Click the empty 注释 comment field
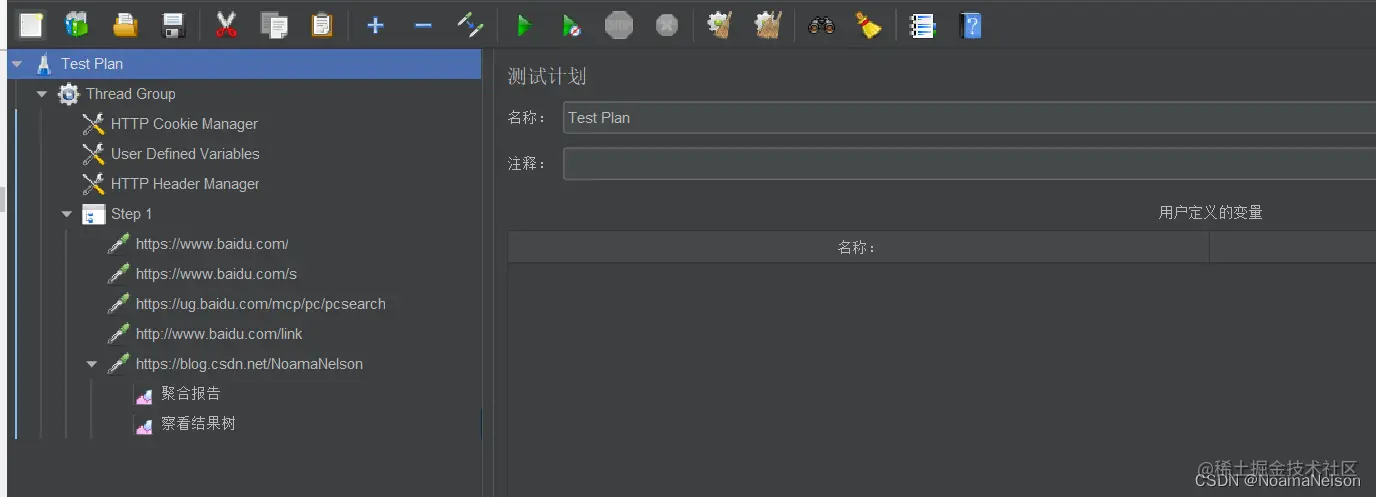1376x497 pixels. point(969,164)
